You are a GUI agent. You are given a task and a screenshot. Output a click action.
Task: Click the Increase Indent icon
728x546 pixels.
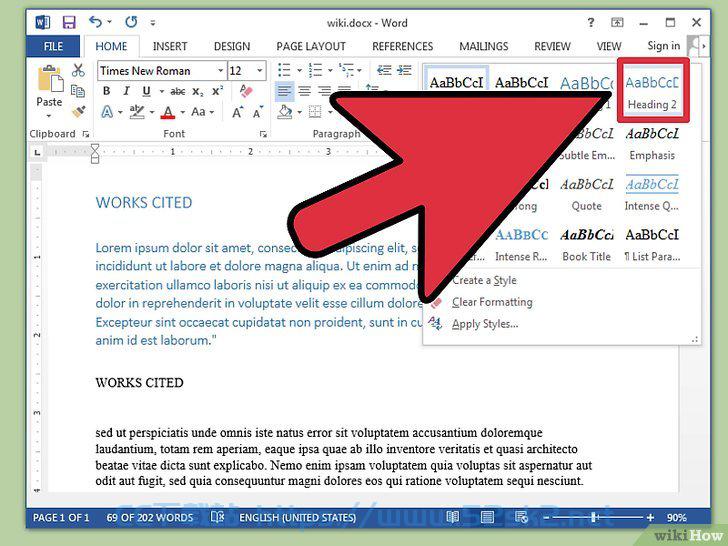(404, 70)
